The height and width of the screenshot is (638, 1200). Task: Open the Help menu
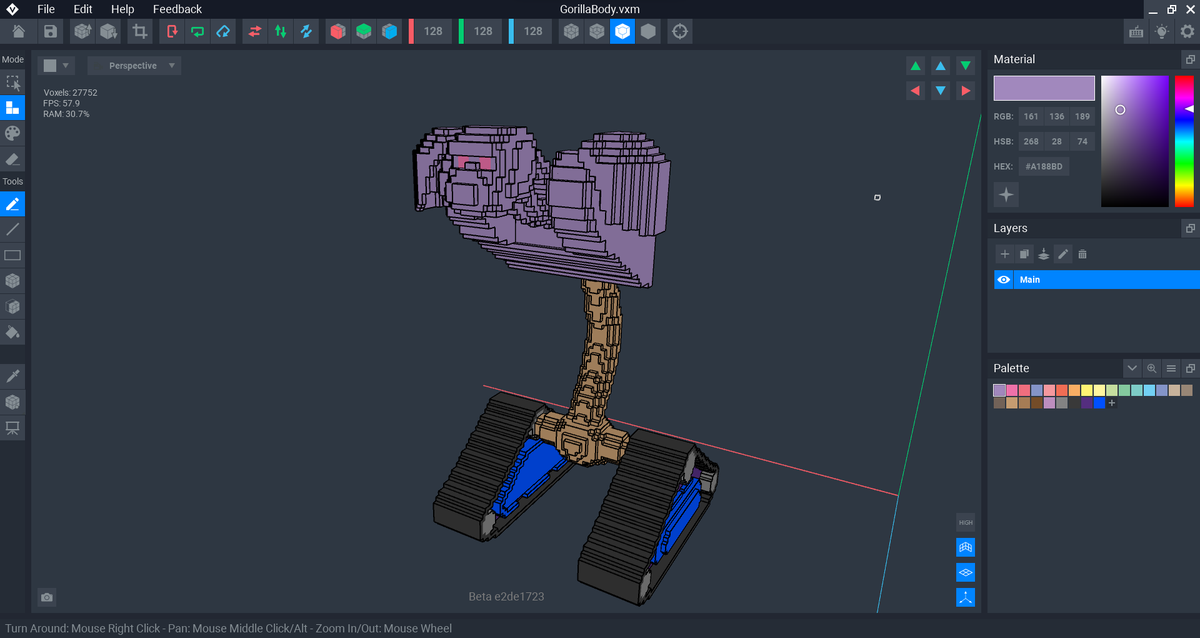122,9
